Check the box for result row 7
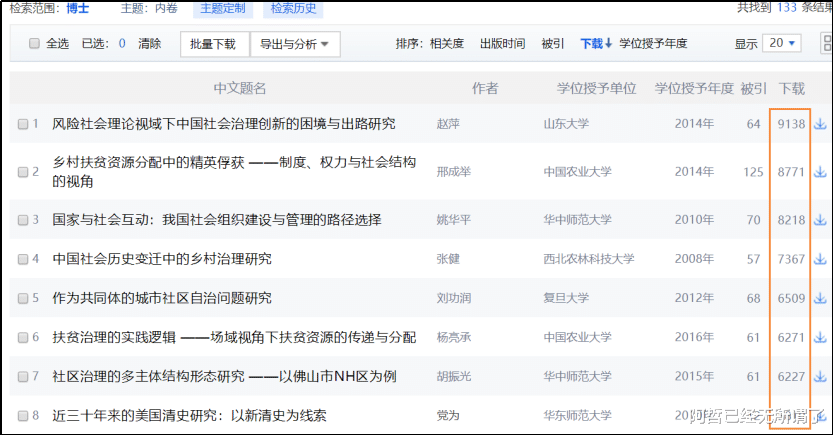Image resolution: width=833 pixels, height=435 pixels. 23,377
